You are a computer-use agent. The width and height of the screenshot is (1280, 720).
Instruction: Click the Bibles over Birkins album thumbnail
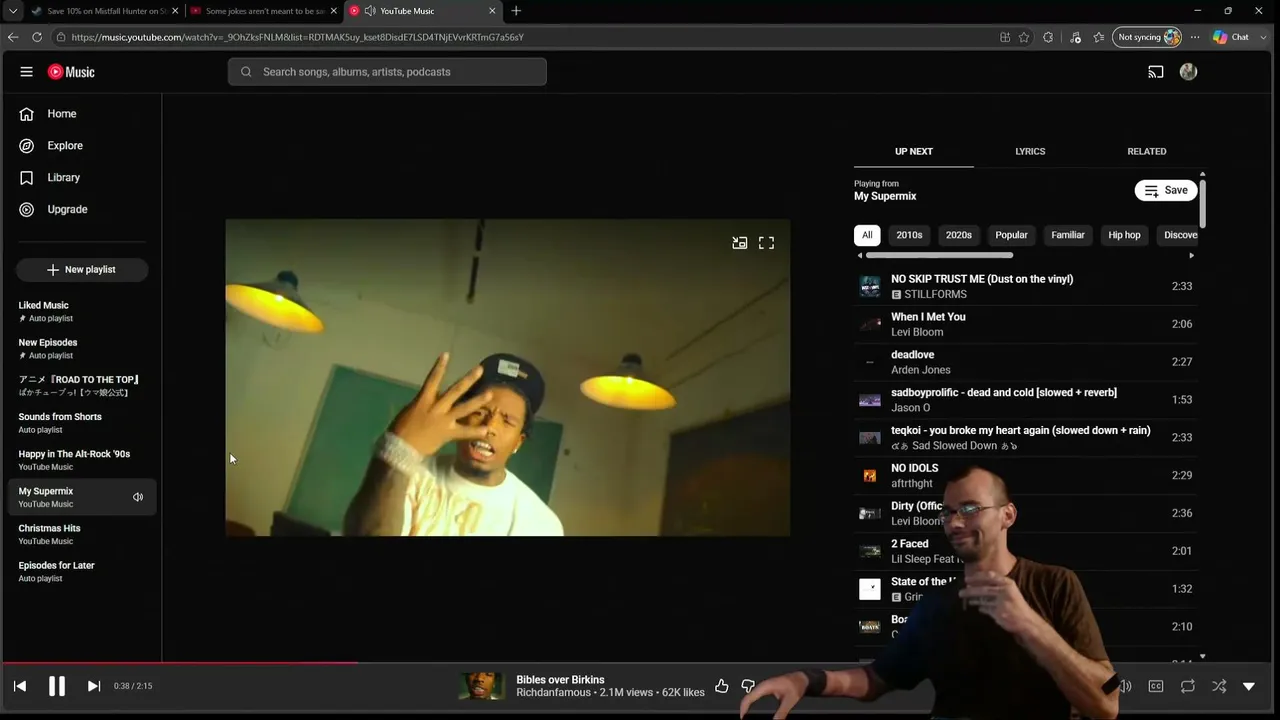pos(482,686)
